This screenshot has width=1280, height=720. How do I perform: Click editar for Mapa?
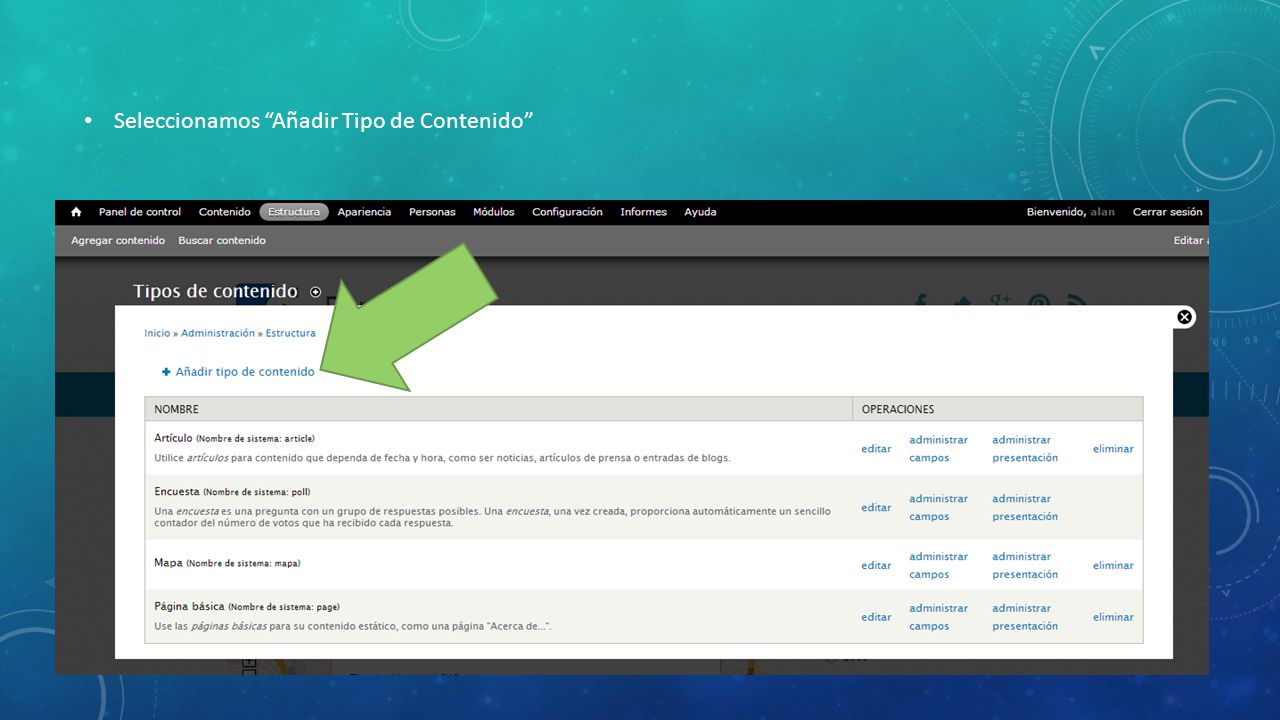(876, 566)
